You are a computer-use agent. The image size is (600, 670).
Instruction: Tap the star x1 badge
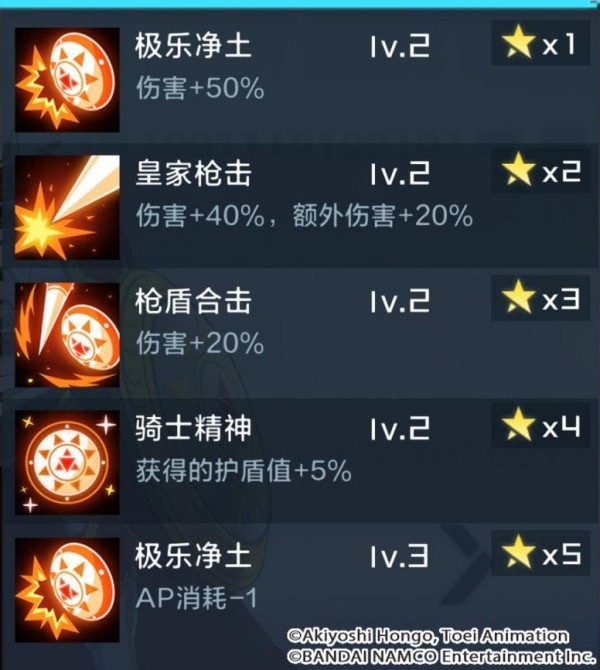[541, 43]
